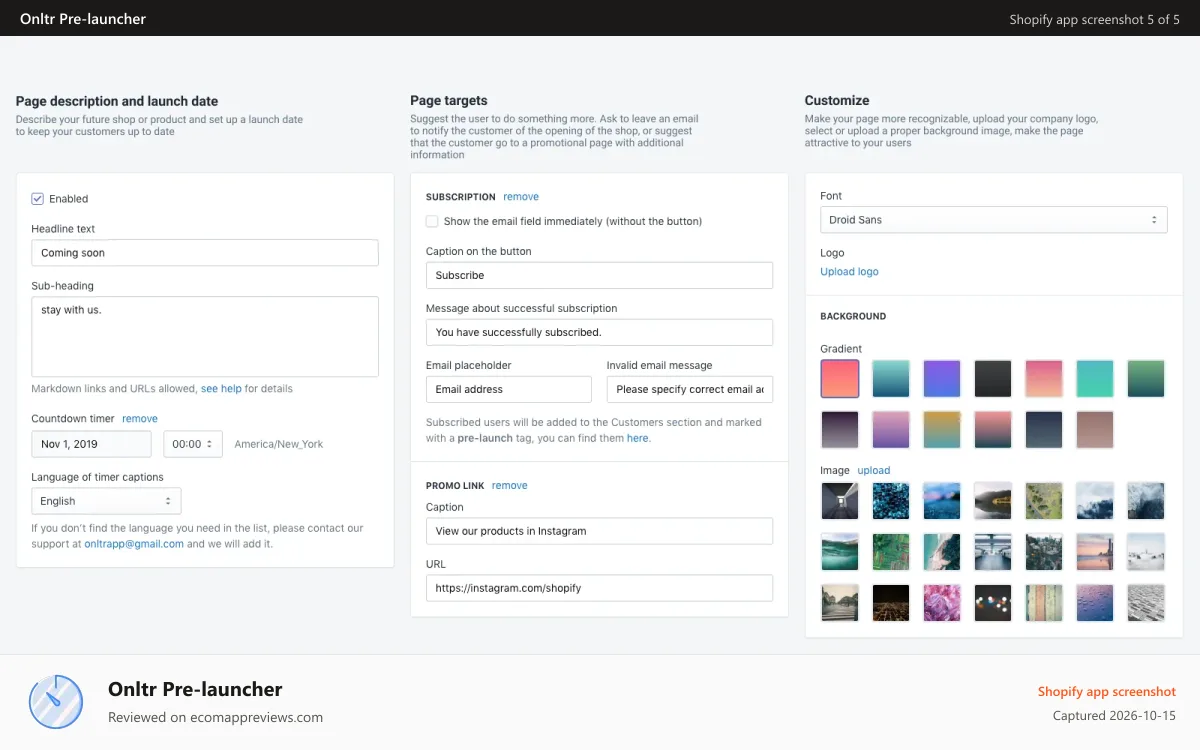Image resolution: width=1200 pixels, height=750 pixels.
Task: Choose the night city lights background image
Action: [891, 603]
